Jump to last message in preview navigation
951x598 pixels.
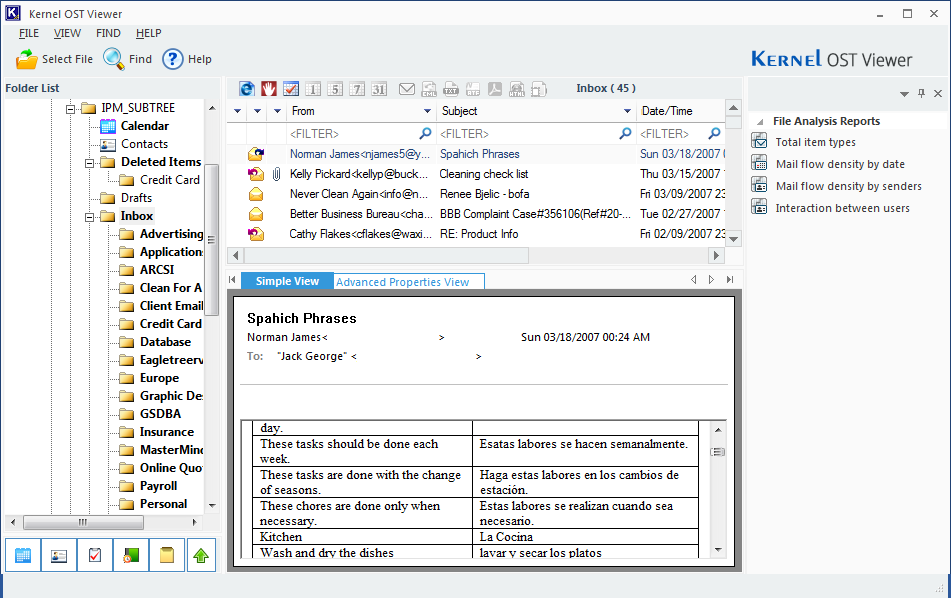click(730, 280)
